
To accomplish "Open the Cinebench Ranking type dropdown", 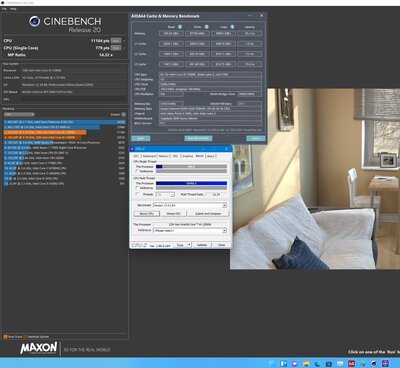I will click(x=19, y=114).
